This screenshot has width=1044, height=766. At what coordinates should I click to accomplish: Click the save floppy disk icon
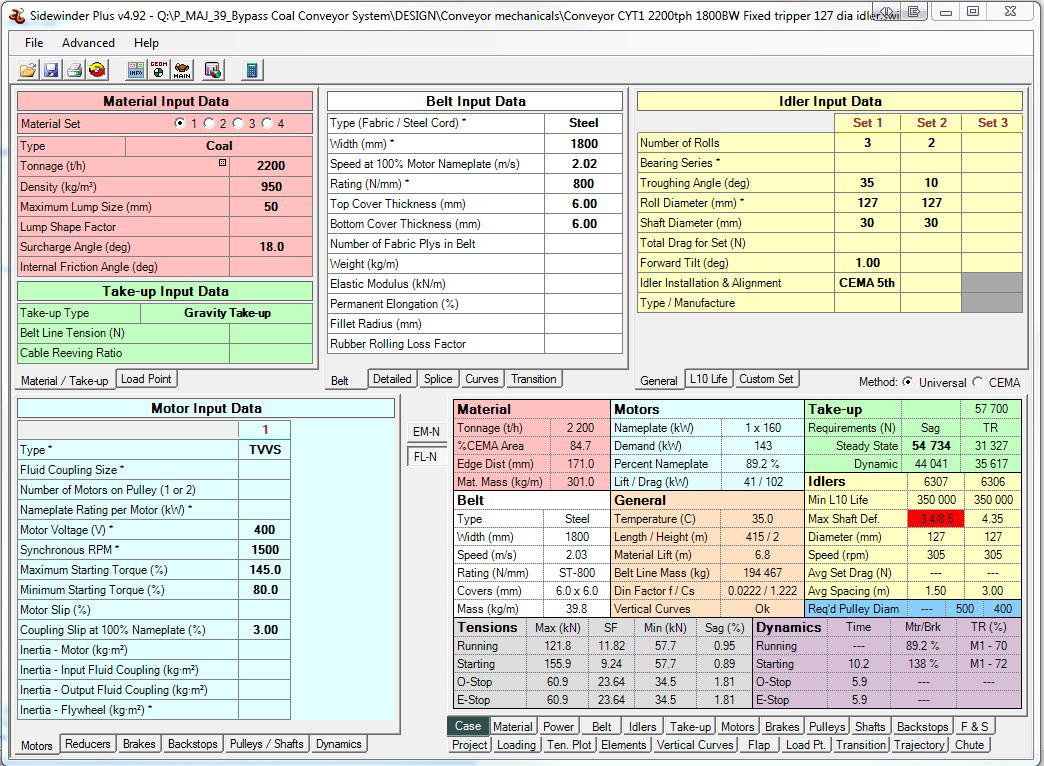(50, 70)
